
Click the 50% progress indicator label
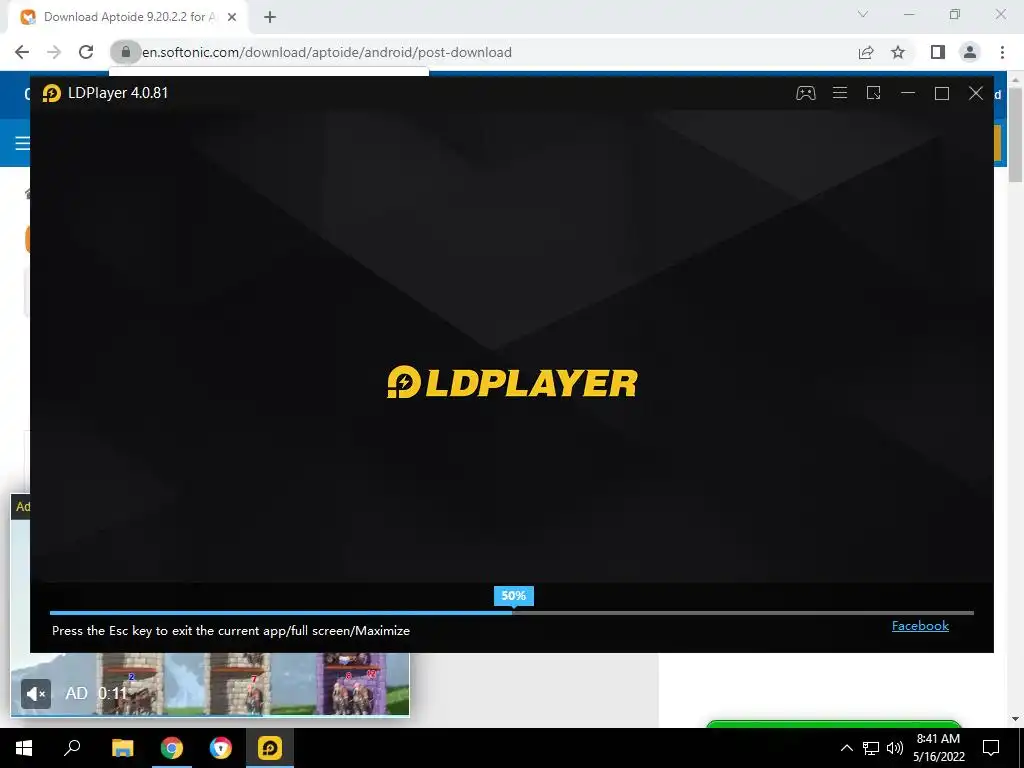point(513,596)
